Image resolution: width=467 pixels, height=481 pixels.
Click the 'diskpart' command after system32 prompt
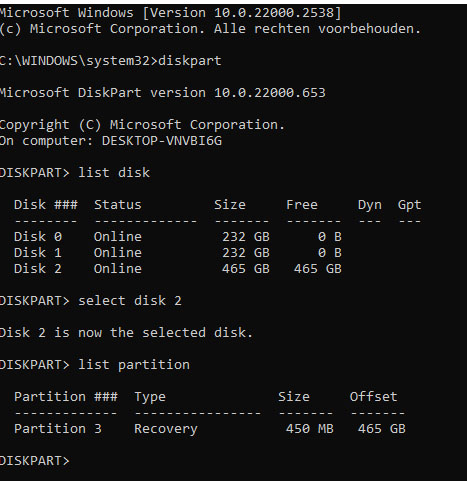tap(190, 61)
